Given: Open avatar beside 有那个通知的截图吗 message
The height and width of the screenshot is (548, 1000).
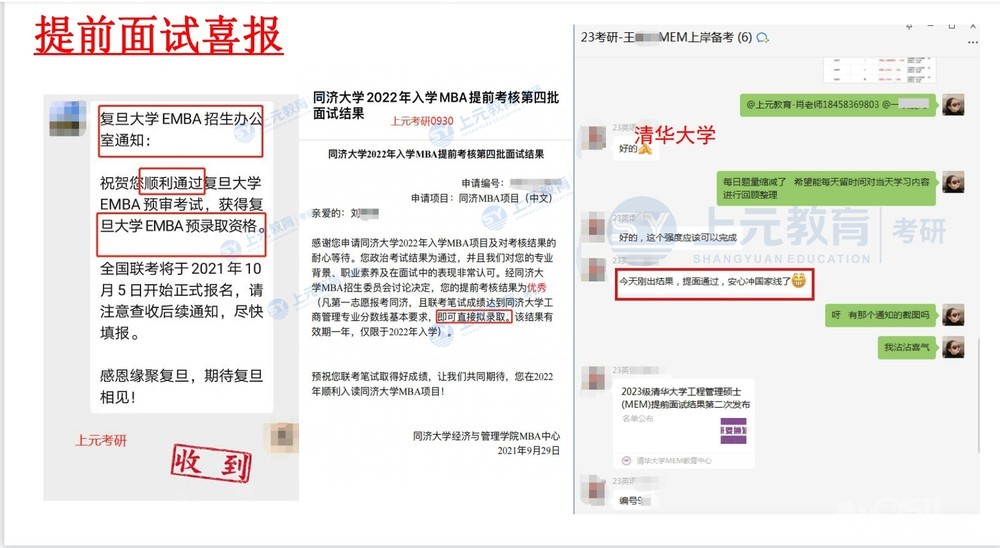Looking at the screenshot, I should pos(953,315).
